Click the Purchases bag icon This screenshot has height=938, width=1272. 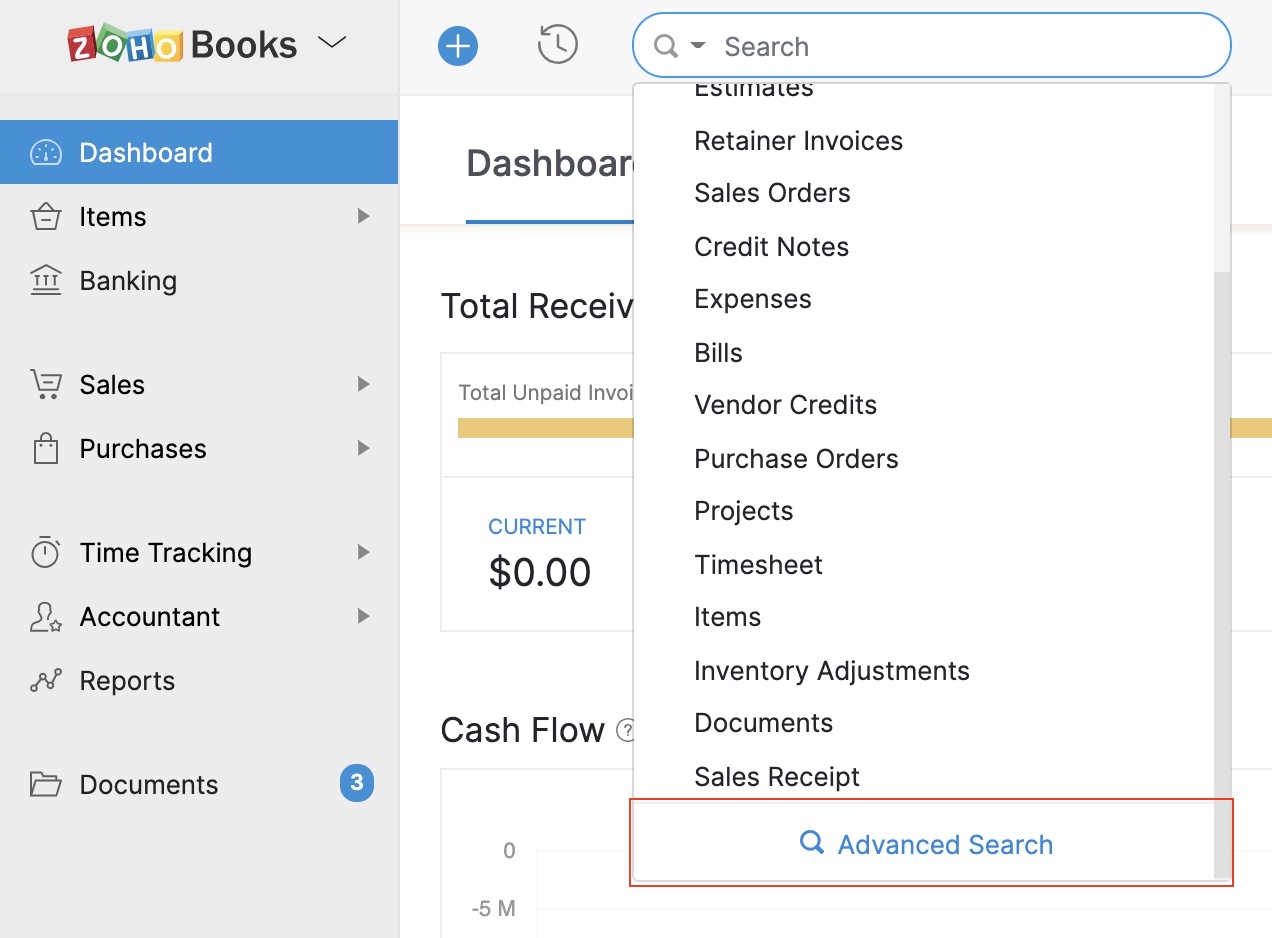click(44, 448)
